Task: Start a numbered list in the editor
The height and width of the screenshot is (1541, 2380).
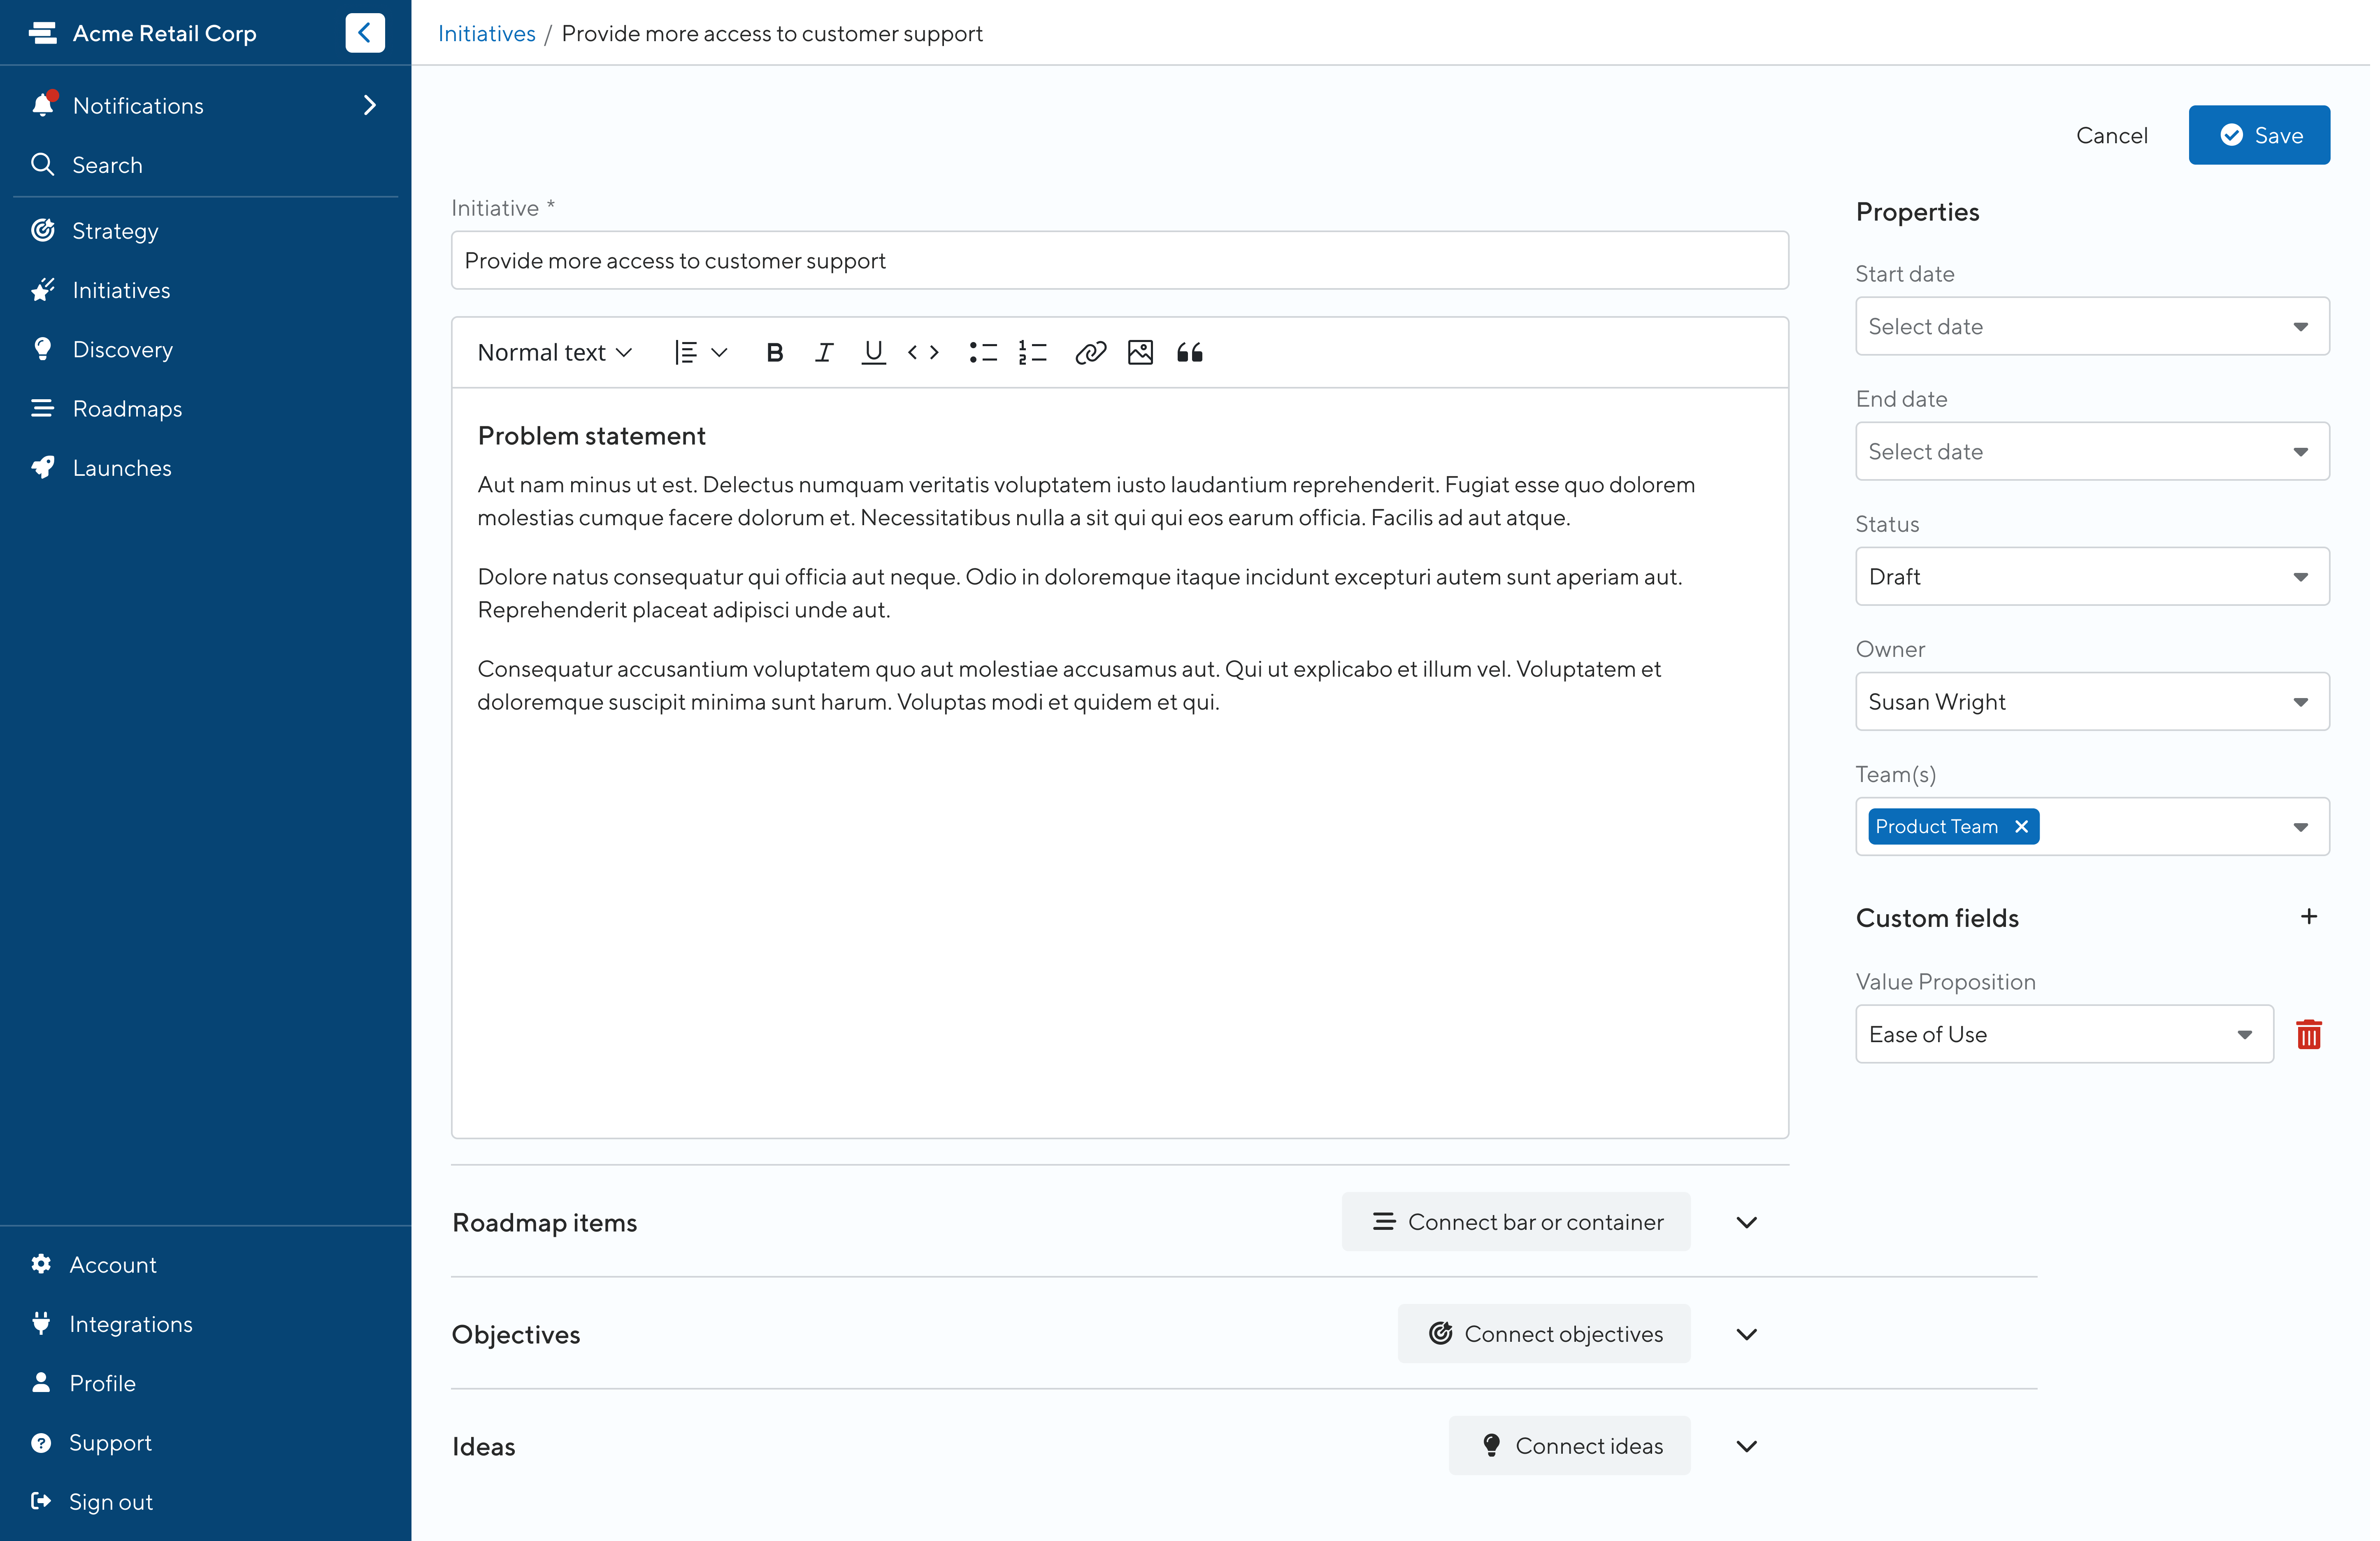Action: pos(1032,352)
